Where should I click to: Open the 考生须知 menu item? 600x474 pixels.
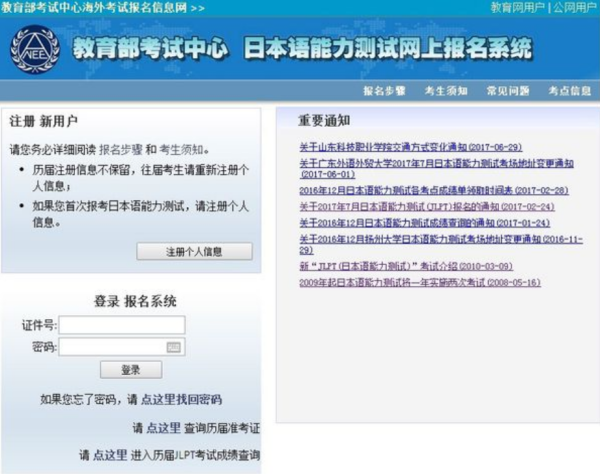pos(446,91)
